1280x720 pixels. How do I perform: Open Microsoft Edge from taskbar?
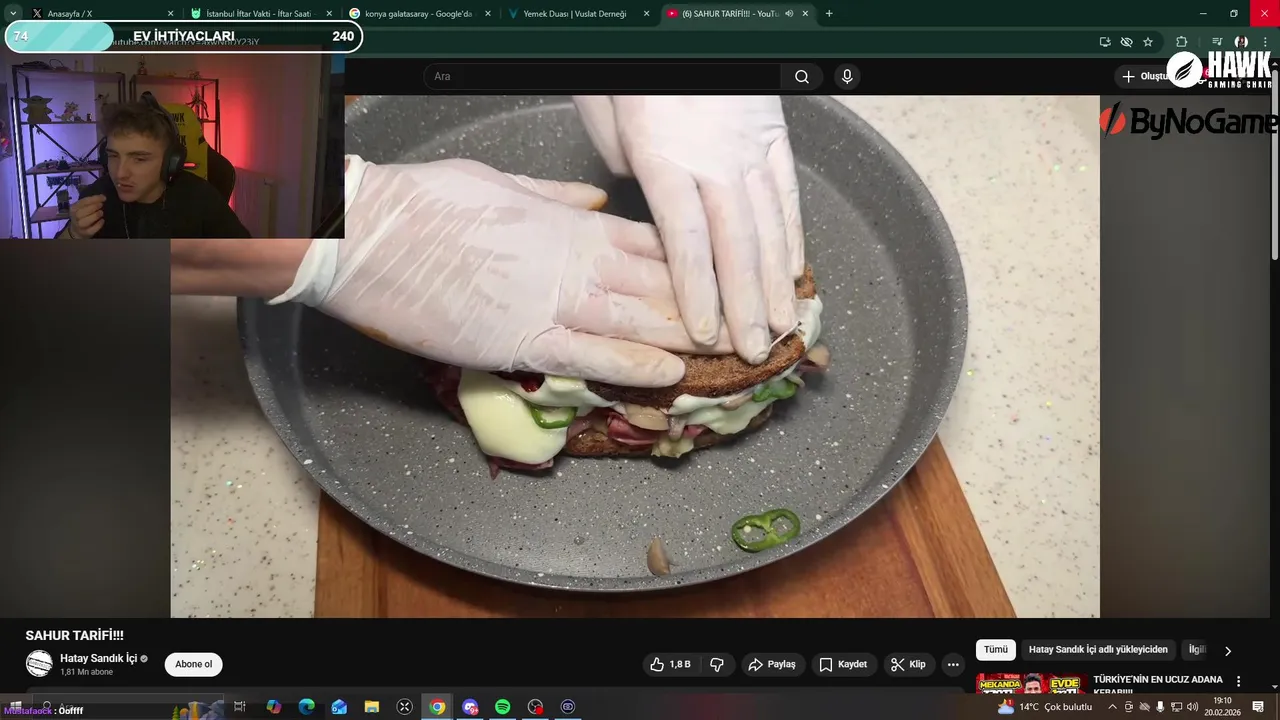tap(306, 707)
